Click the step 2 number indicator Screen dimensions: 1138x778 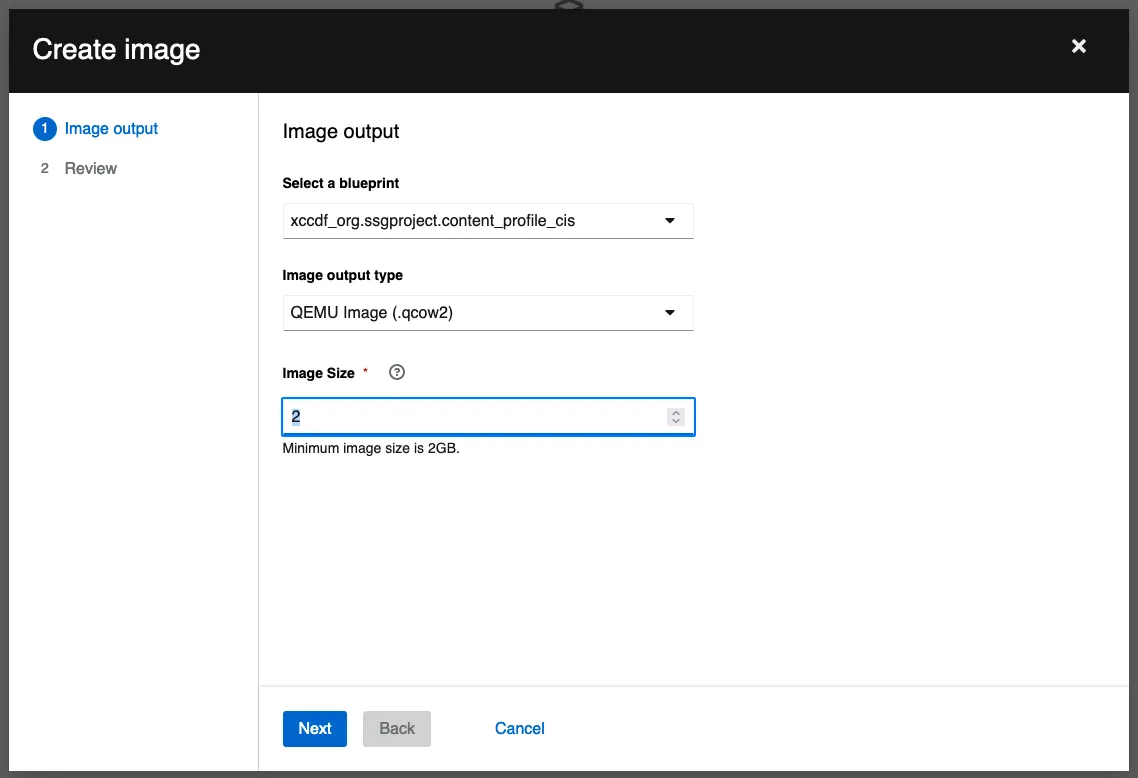tap(44, 169)
